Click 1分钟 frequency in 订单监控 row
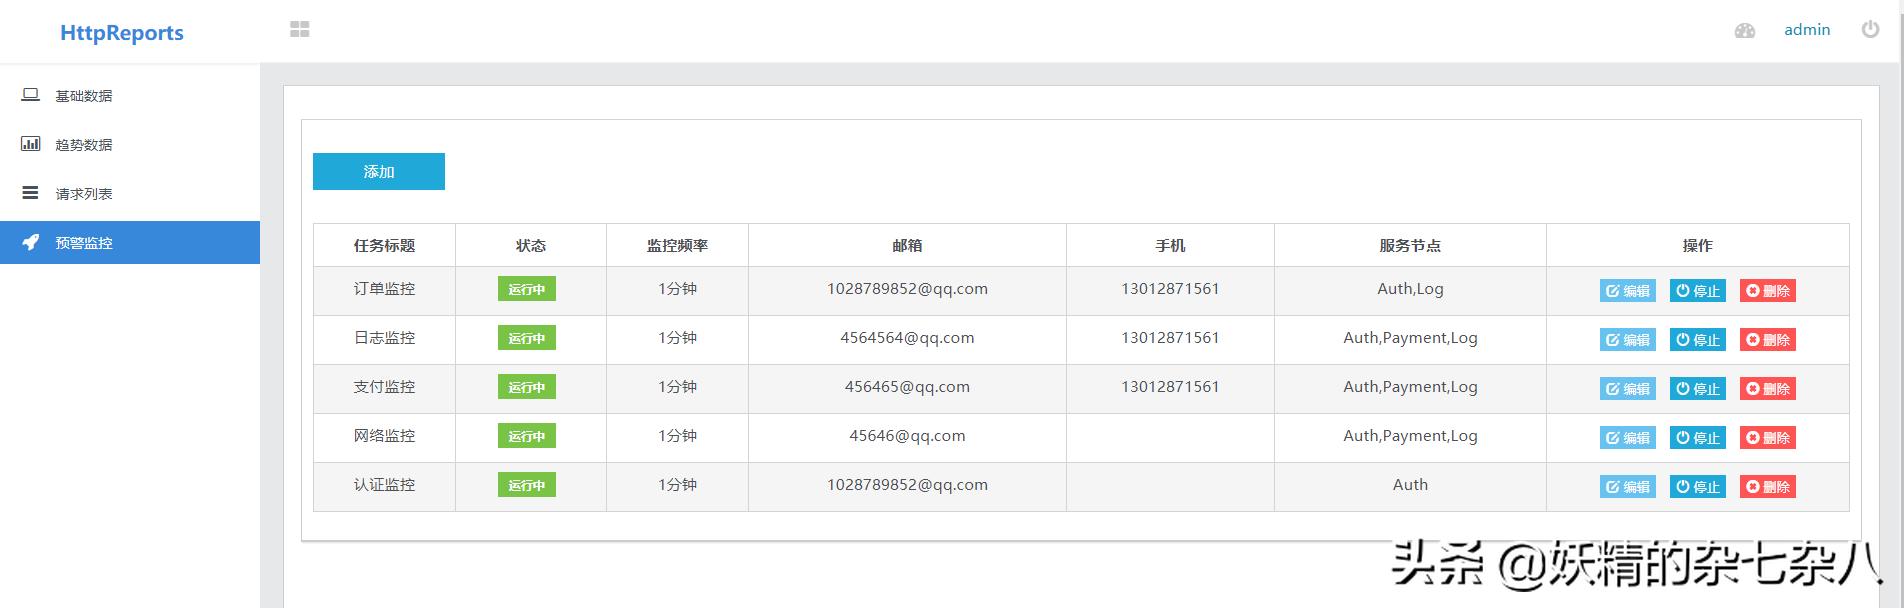The height and width of the screenshot is (608, 1904). click(x=677, y=289)
